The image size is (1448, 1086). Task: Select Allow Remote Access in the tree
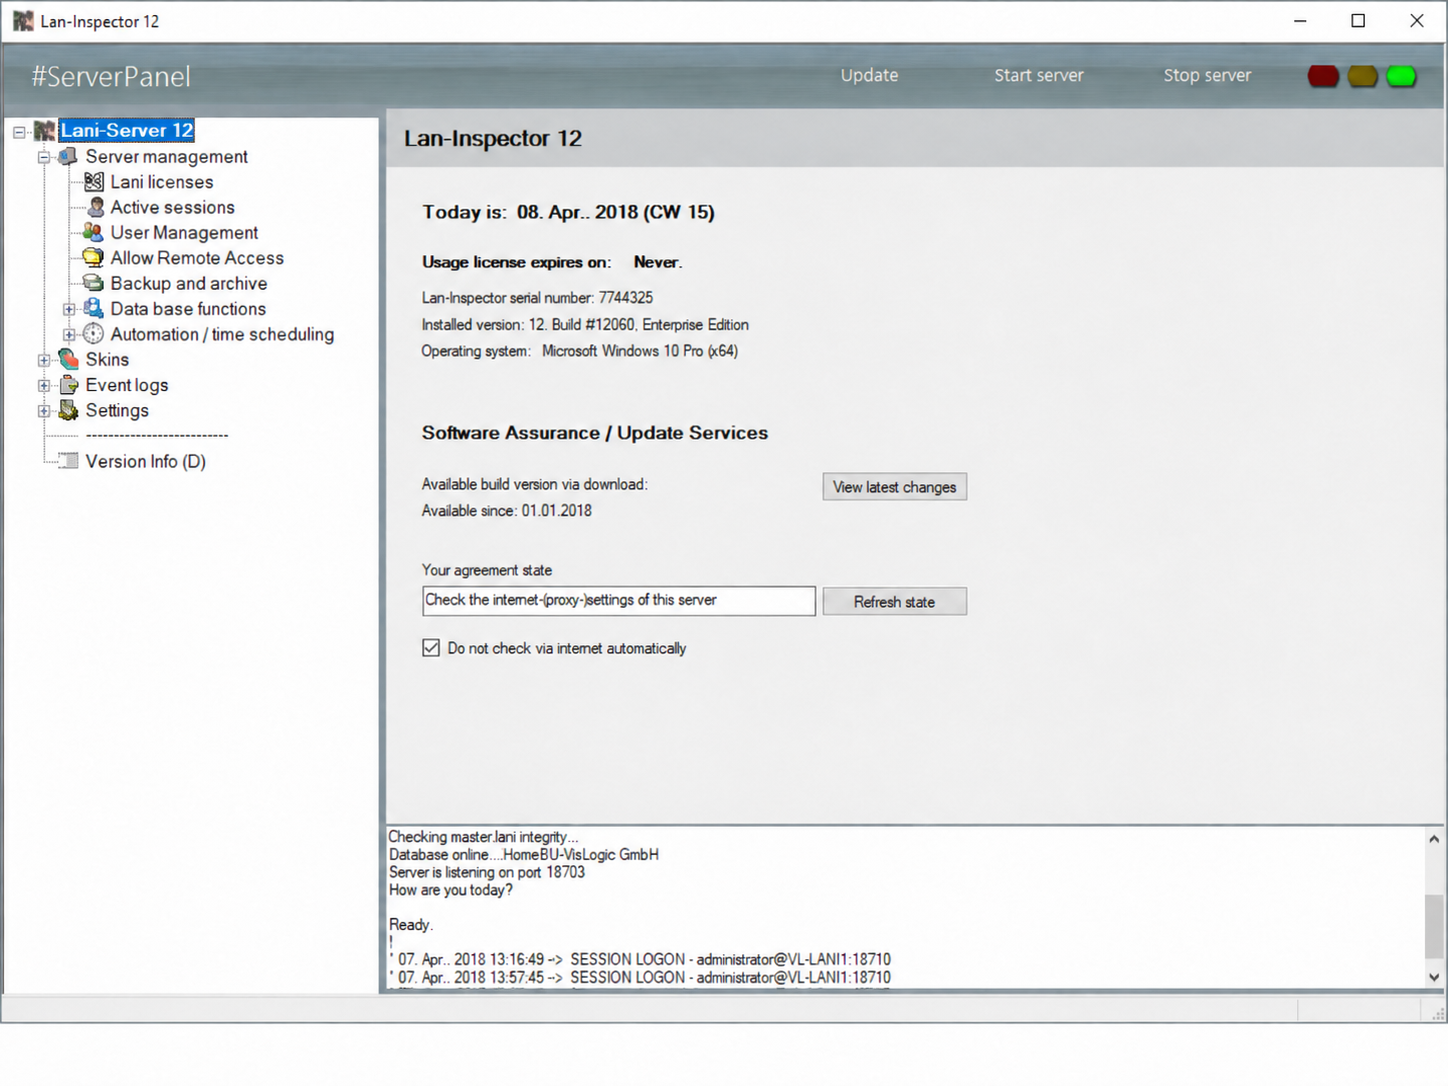tap(197, 258)
